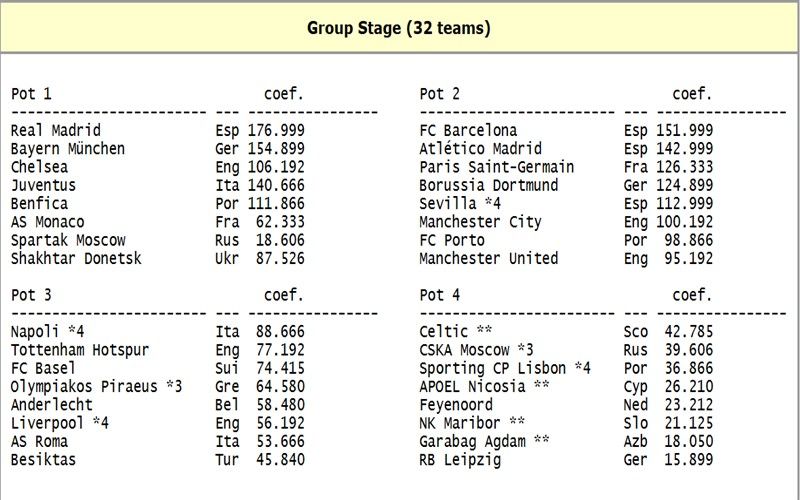Click FC Barcelona in Pot 2
Viewport: 800px width, 500px height.
point(468,131)
